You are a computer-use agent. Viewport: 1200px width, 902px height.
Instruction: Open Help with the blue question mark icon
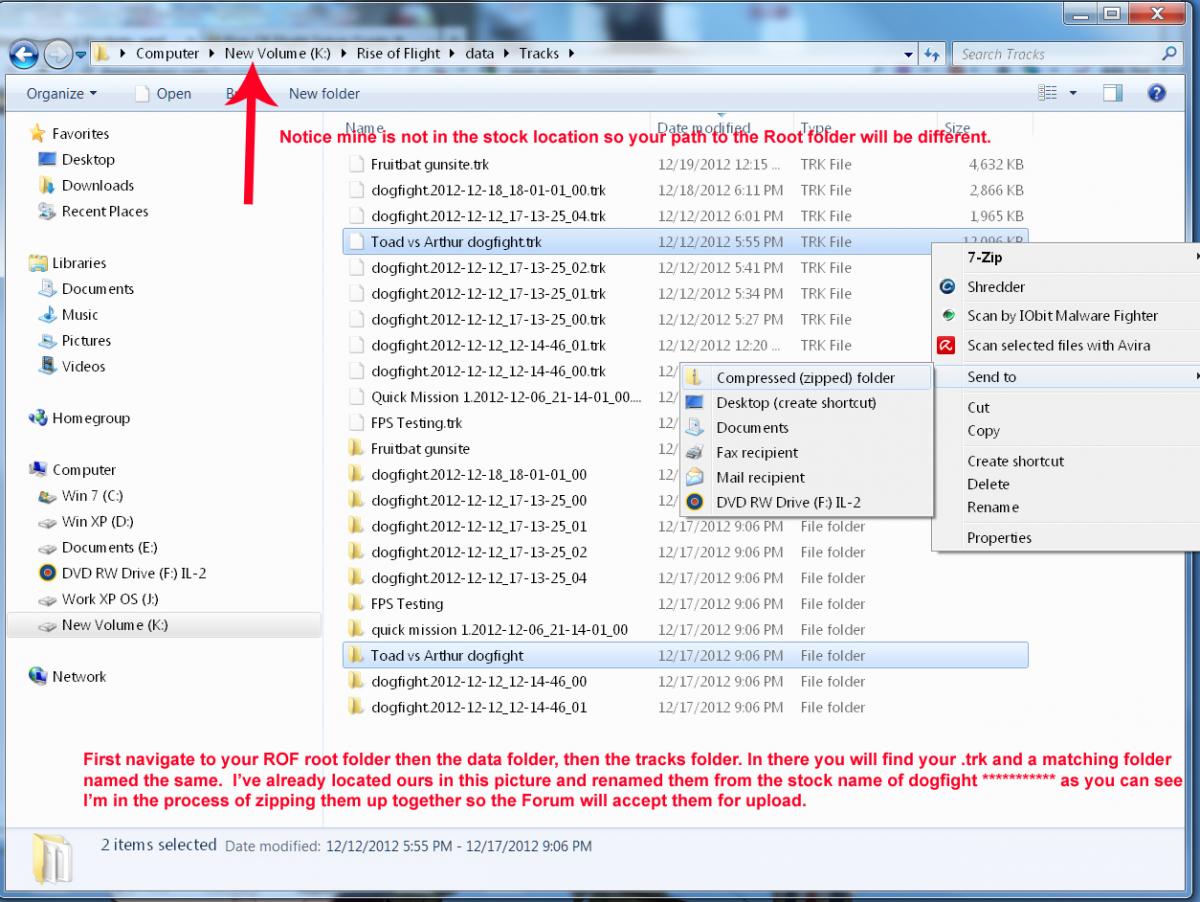coord(1157,93)
